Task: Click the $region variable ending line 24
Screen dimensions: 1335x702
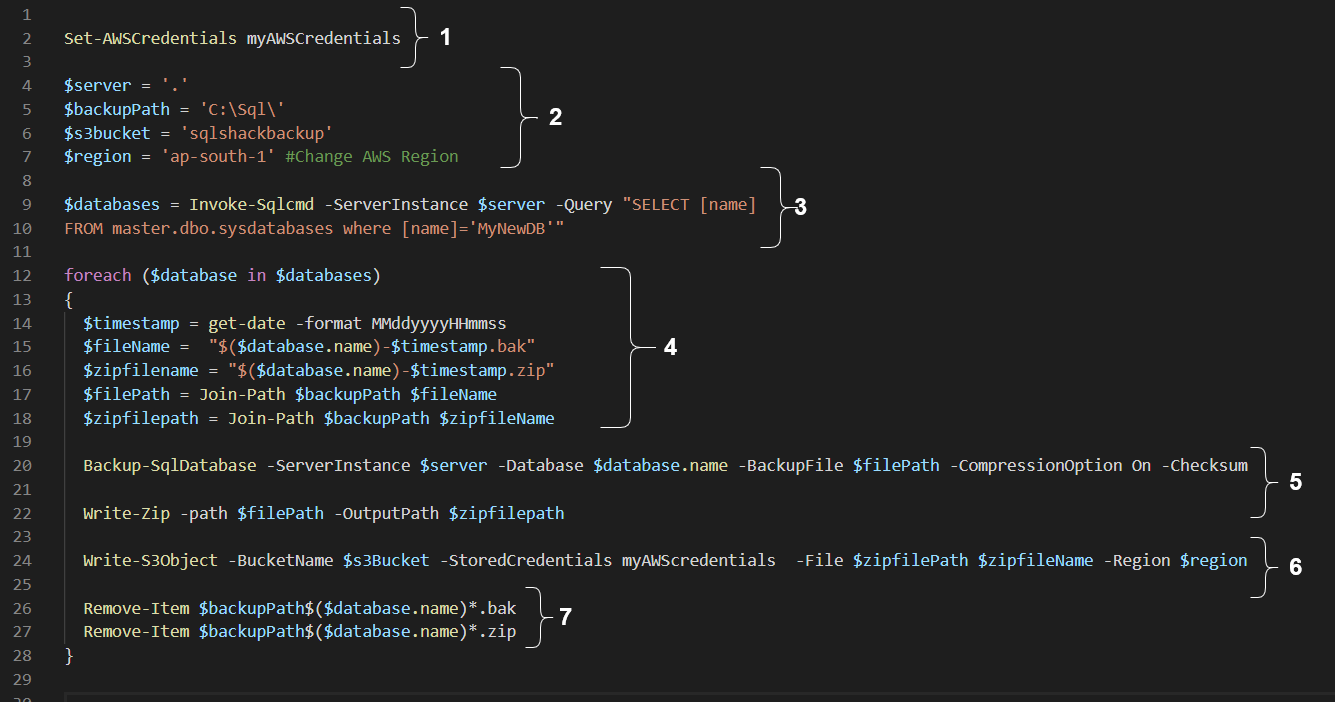Action: pyautogui.click(x=1213, y=560)
